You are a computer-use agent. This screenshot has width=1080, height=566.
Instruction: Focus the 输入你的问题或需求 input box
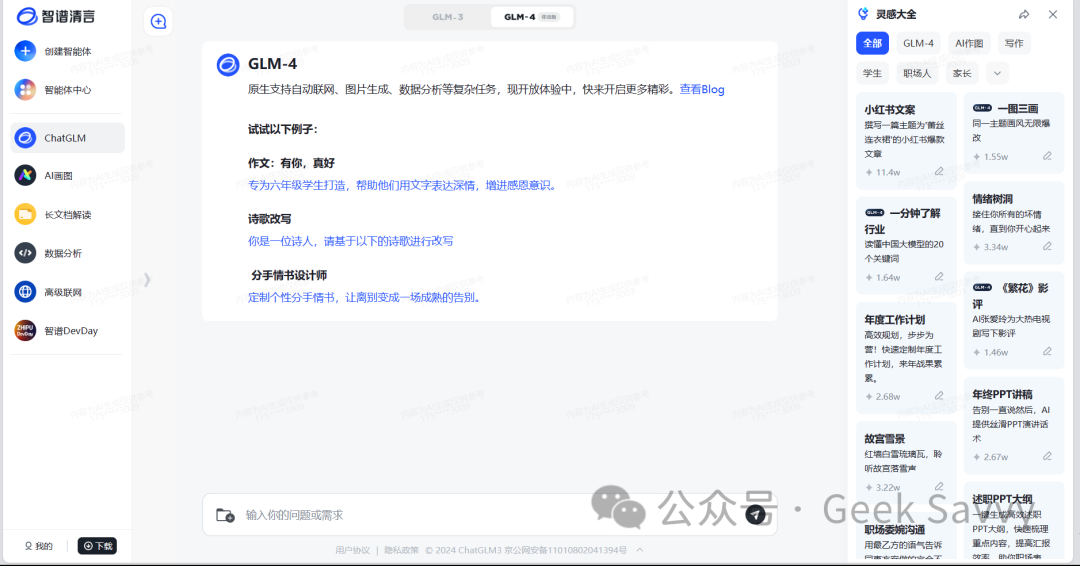[x=489, y=514]
